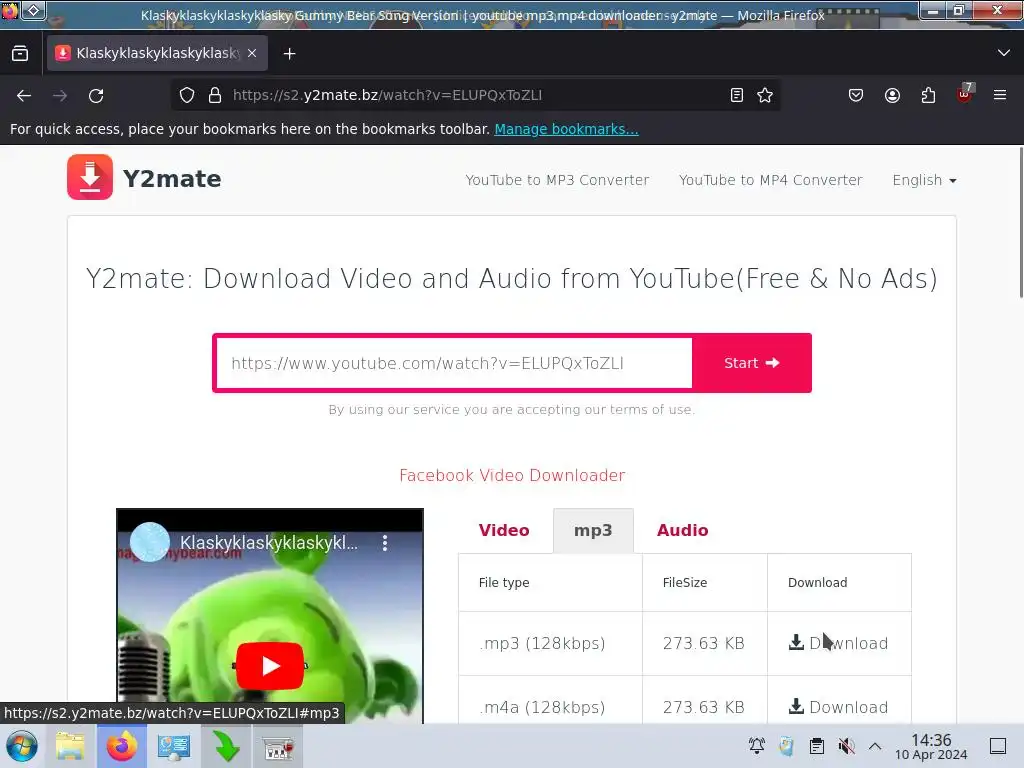Open the Firefox View icon

20,53
